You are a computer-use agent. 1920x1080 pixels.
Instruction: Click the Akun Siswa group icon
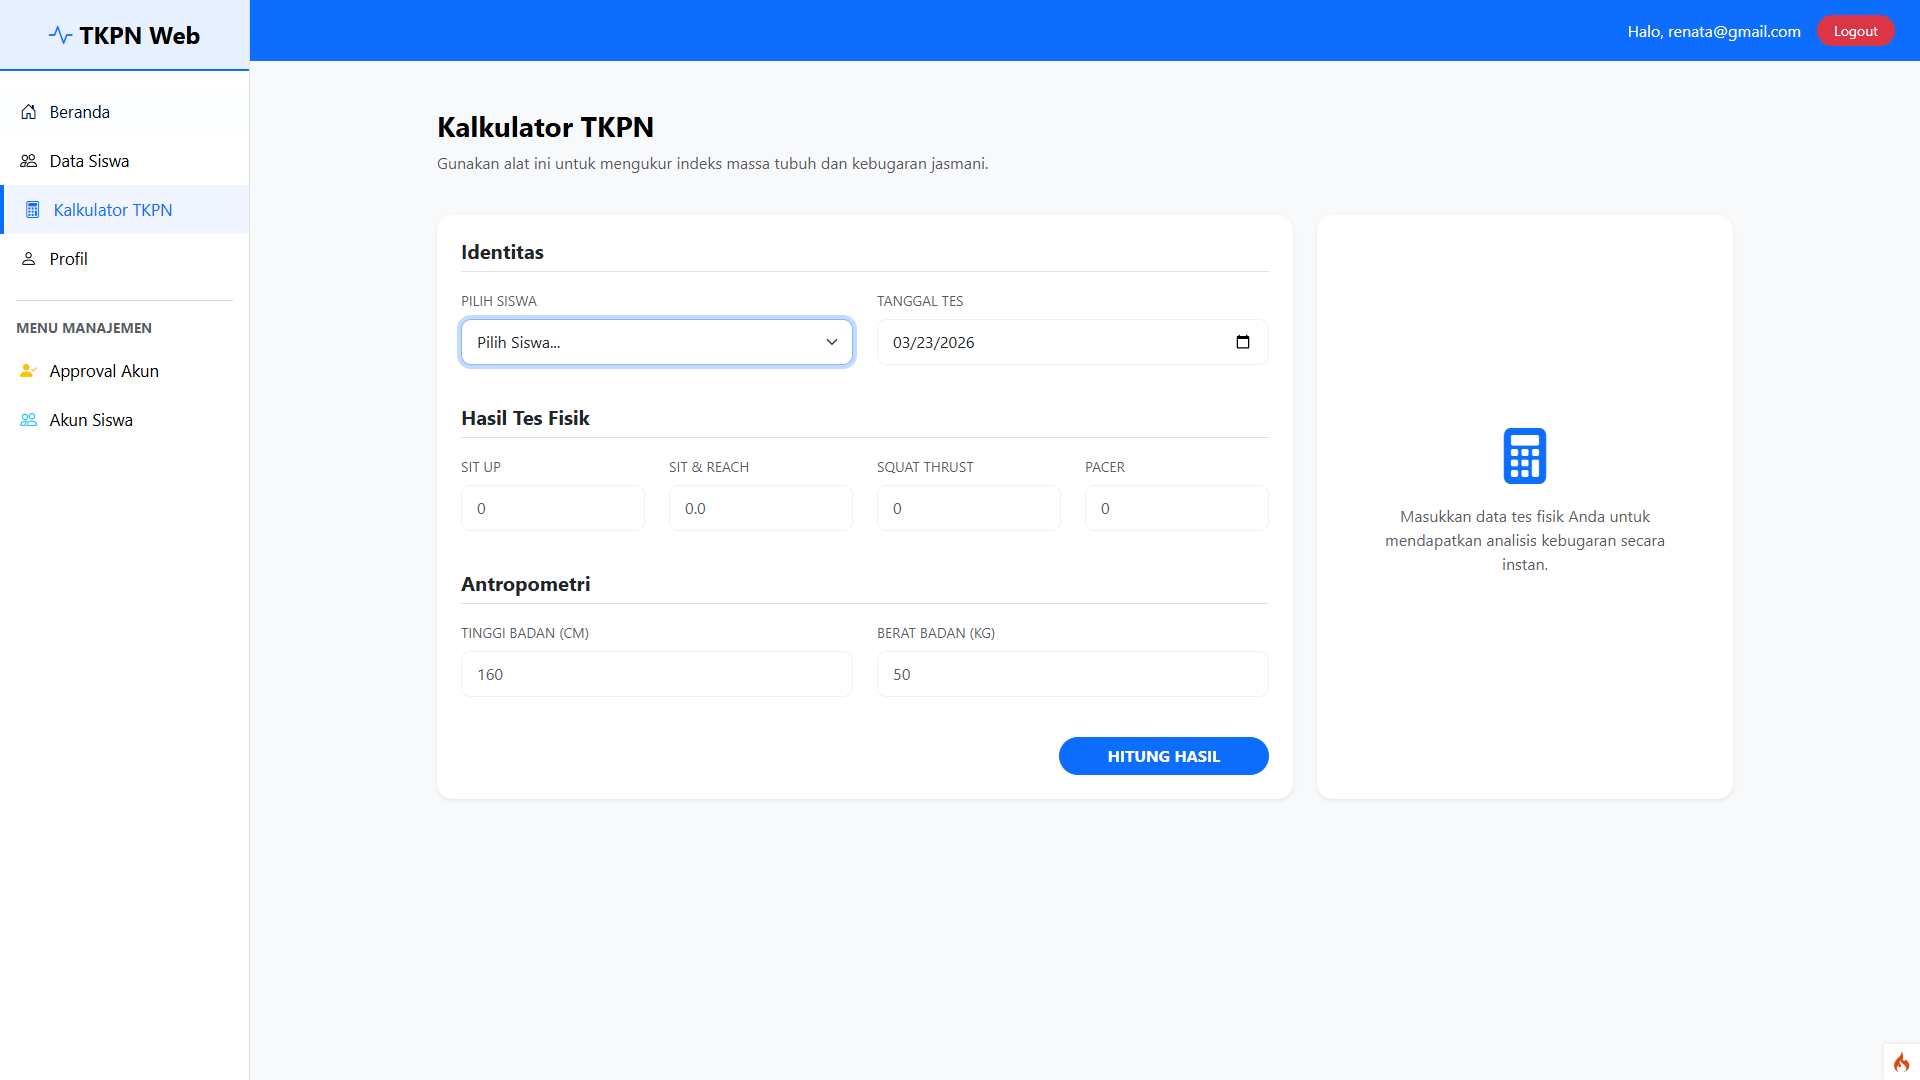(29, 420)
